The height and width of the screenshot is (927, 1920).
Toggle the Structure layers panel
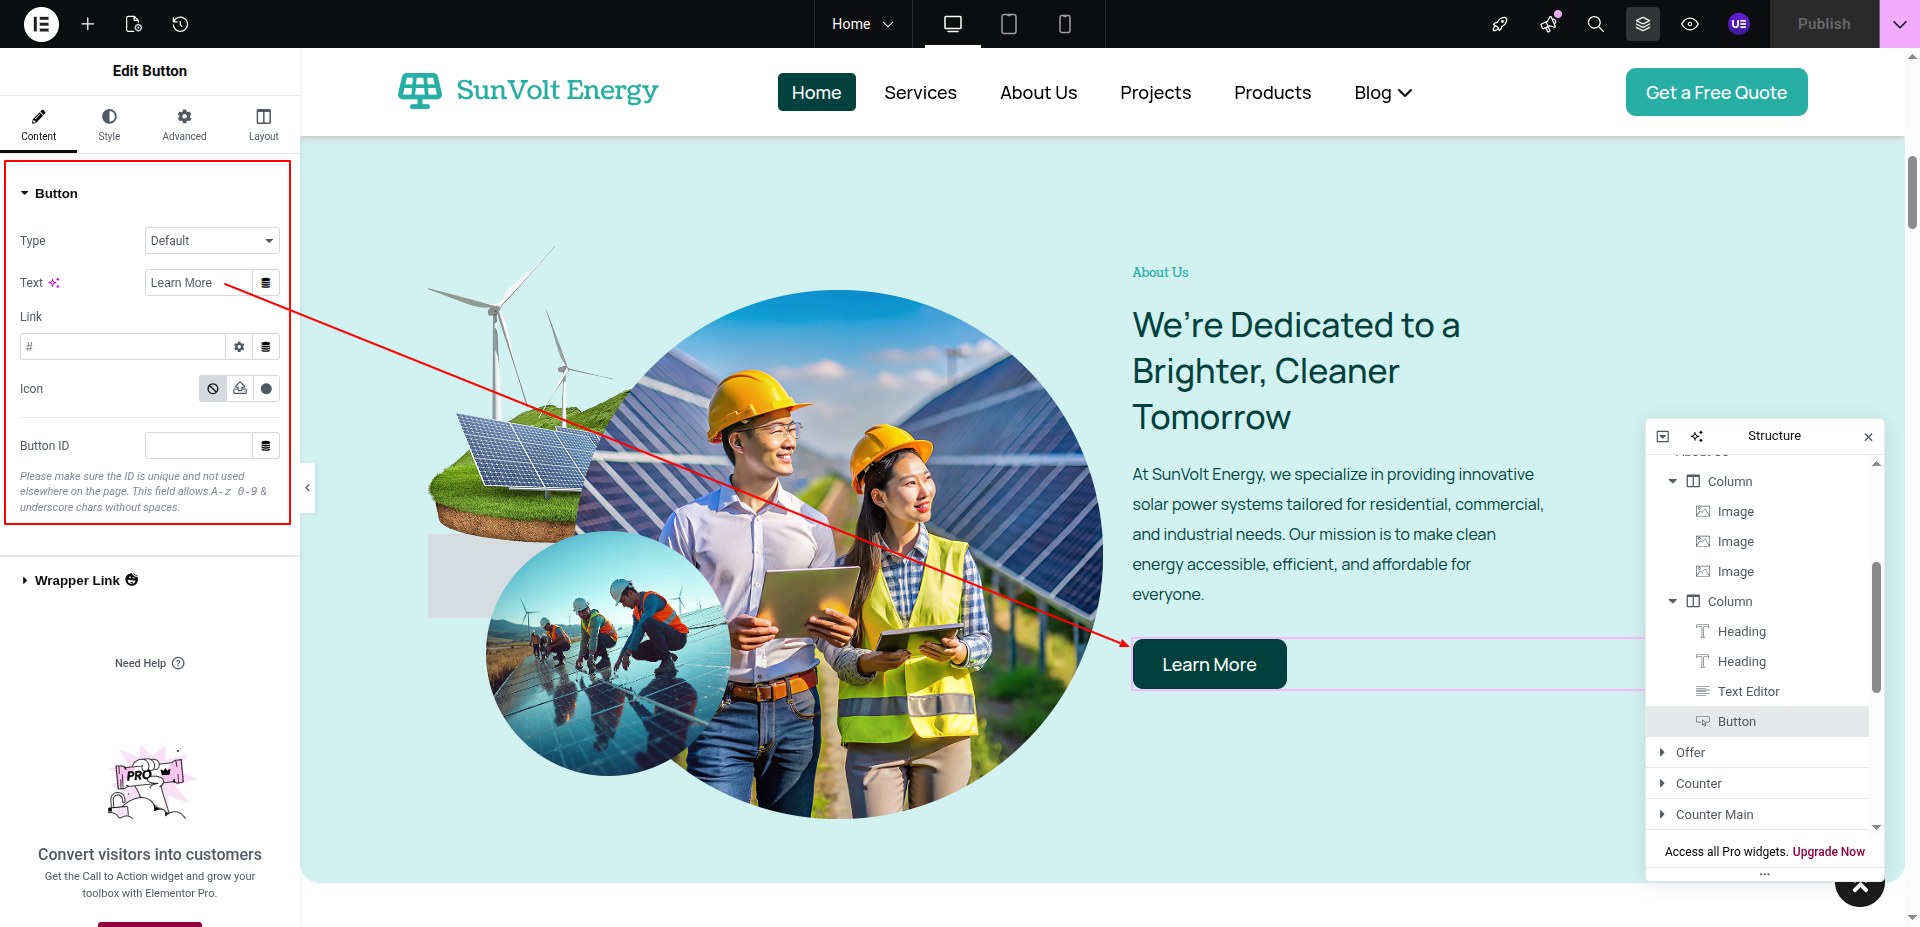pos(1642,24)
